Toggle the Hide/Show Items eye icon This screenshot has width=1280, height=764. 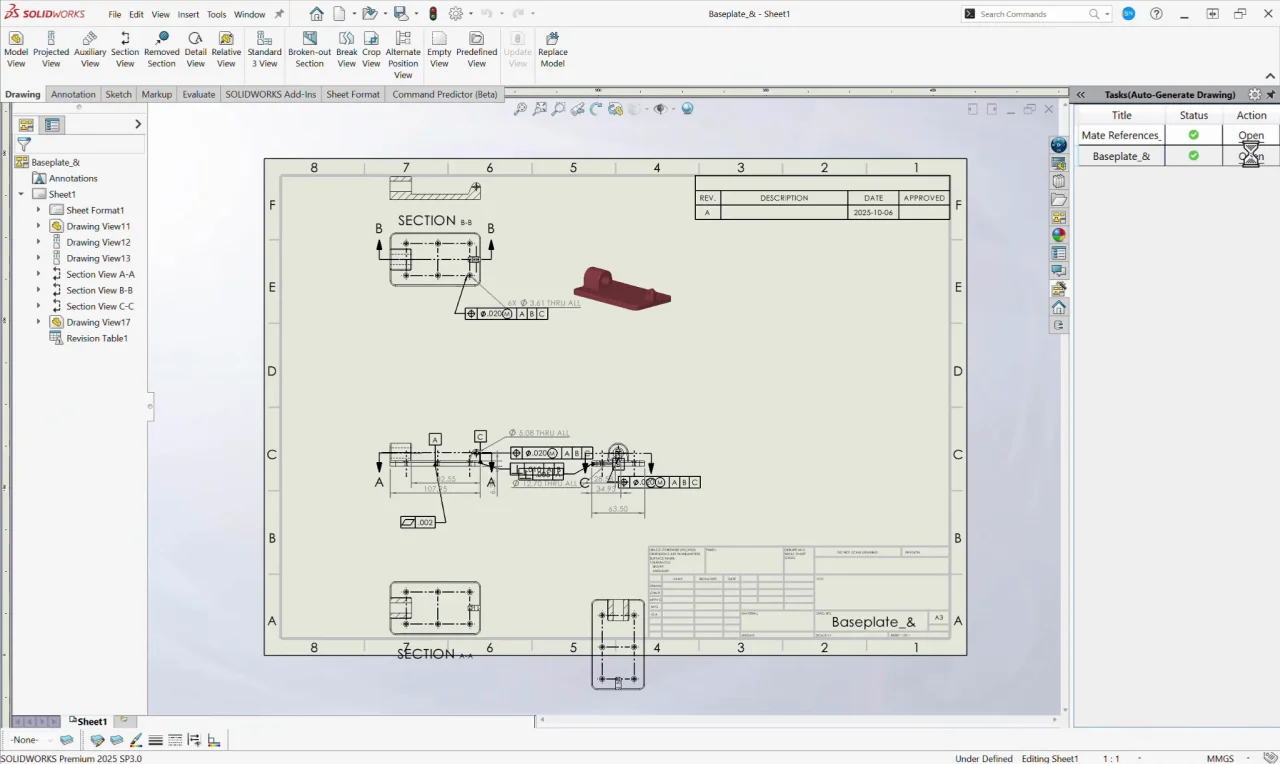pos(659,109)
